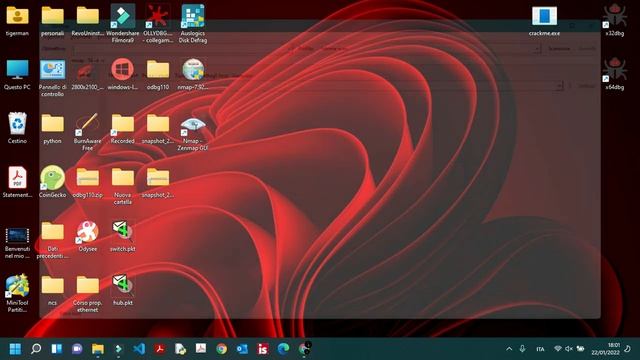
Task: Open the OLLYDBG shortcut icon
Action: click(158, 16)
